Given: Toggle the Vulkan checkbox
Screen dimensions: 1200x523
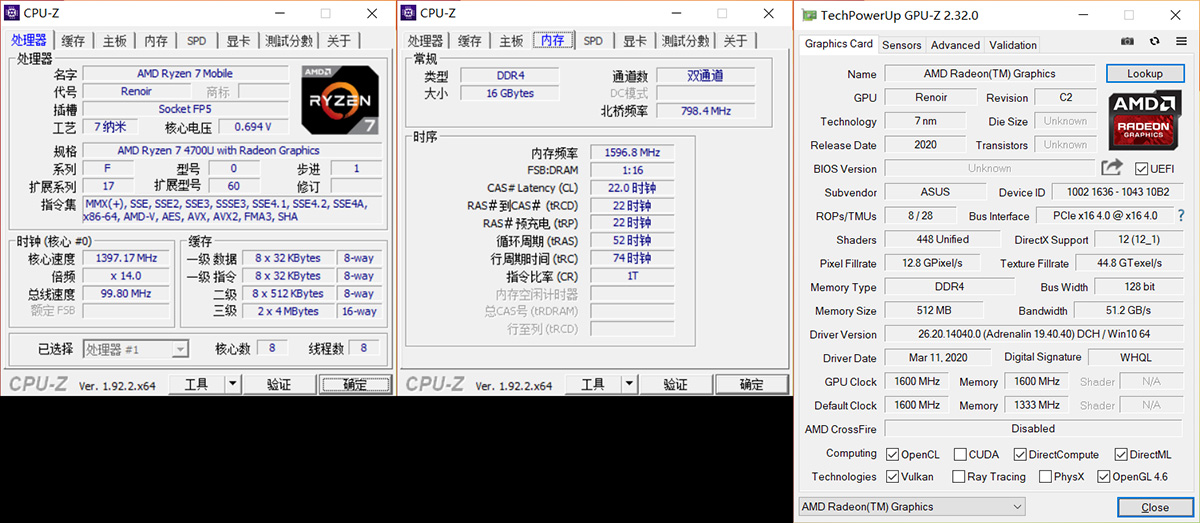Looking at the screenshot, I should (893, 477).
